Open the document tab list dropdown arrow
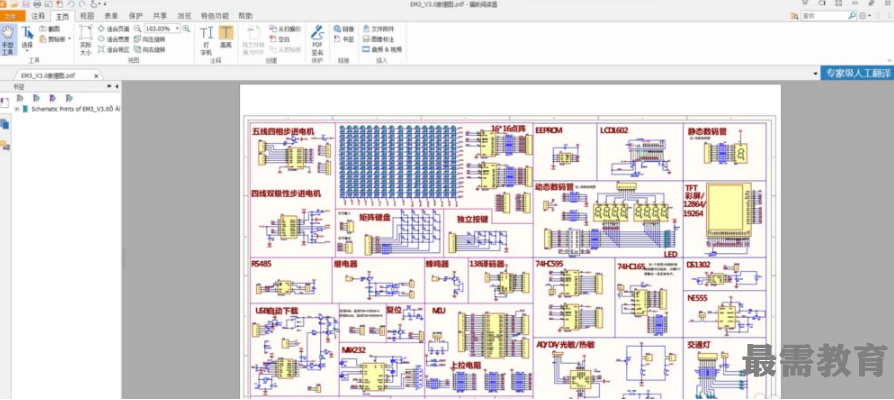Screen dimensions: 894x400 coord(815,74)
